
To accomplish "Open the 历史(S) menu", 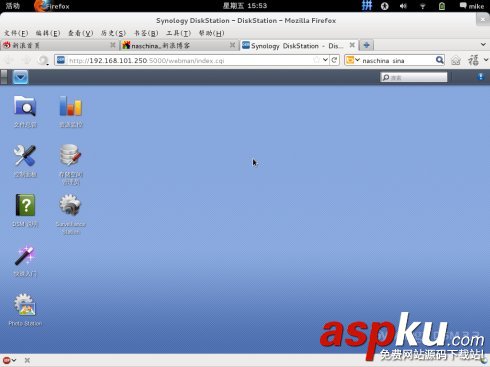I will pyautogui.click(x=113, y=33).
